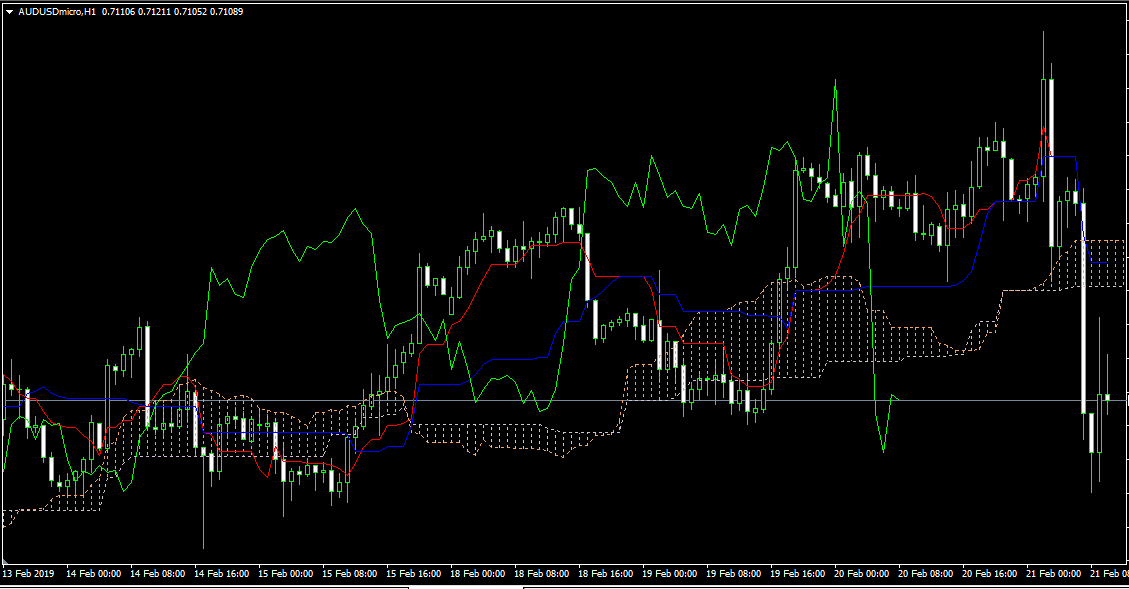This screenshot has height=589, width=1129.
Task: Select the 19 Feb 00:00 time axis label
Action: coord(669,574)
